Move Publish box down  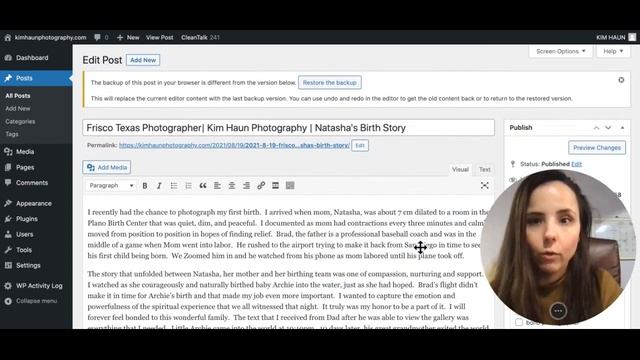tap(608, 128)
